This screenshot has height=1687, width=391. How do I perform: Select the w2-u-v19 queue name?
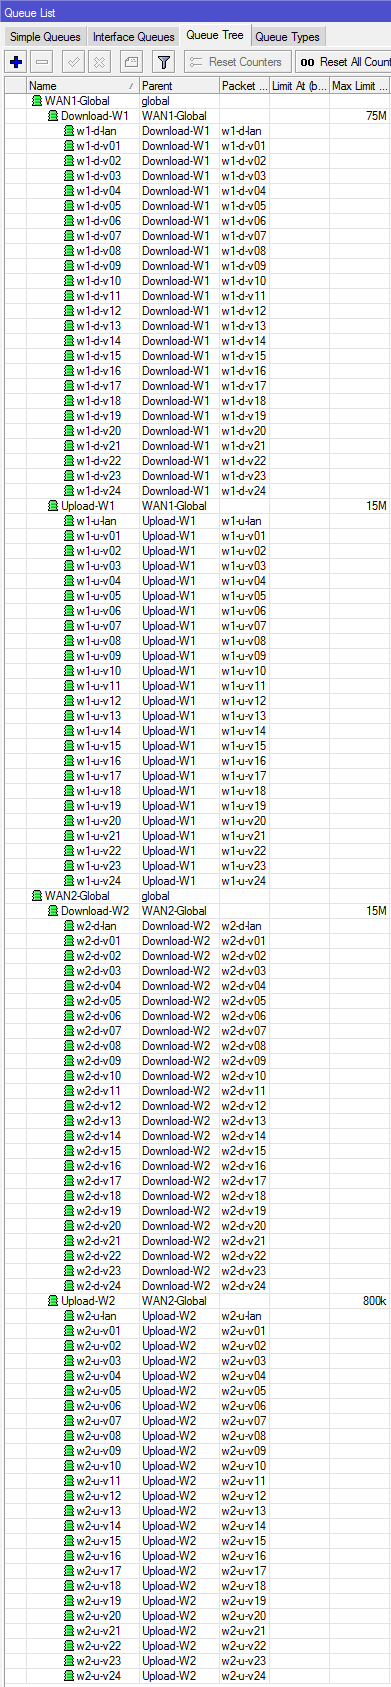click(x=99, y=1601)
